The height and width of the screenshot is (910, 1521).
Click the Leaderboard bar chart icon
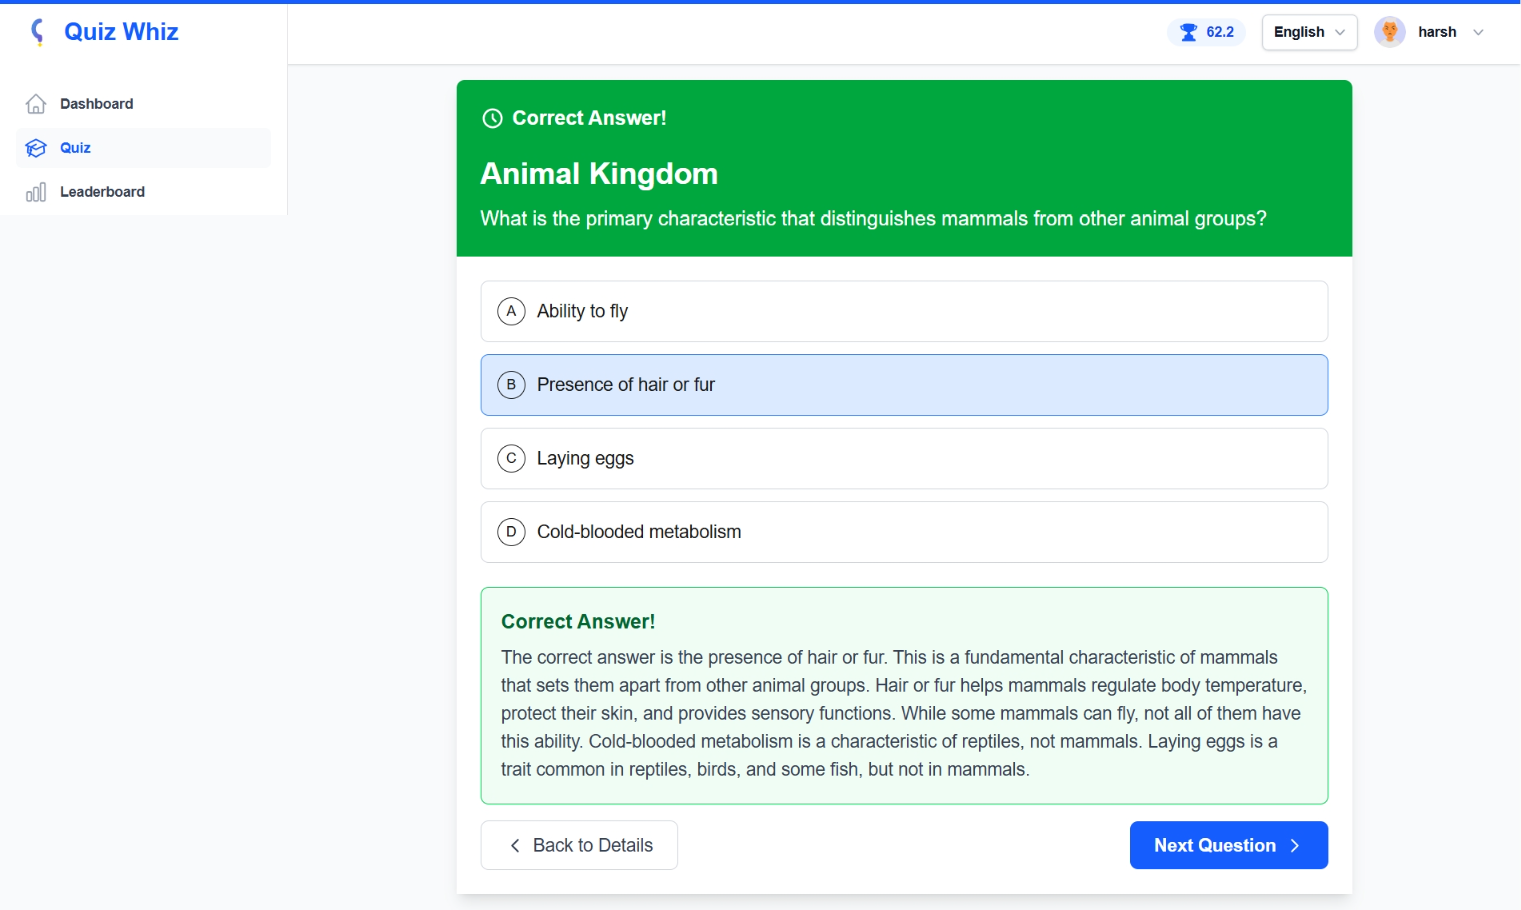coord(36,192)
